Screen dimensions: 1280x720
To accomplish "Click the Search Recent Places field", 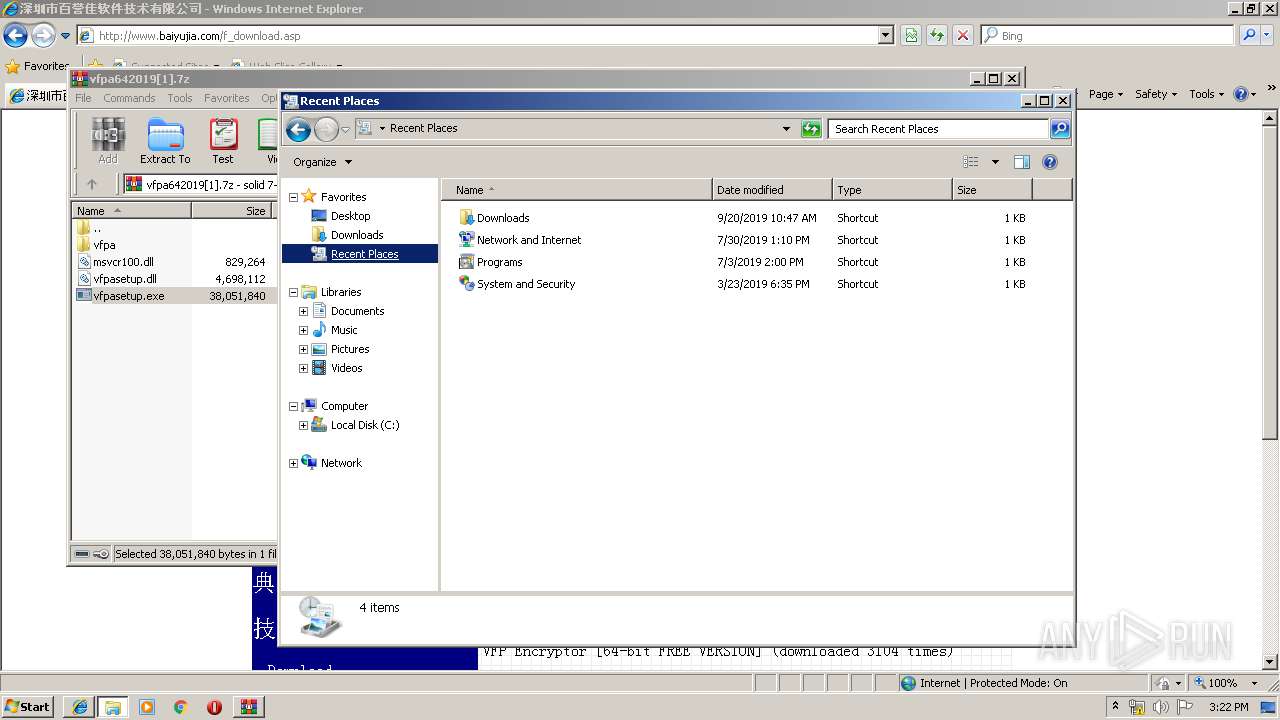I will 939,129.
